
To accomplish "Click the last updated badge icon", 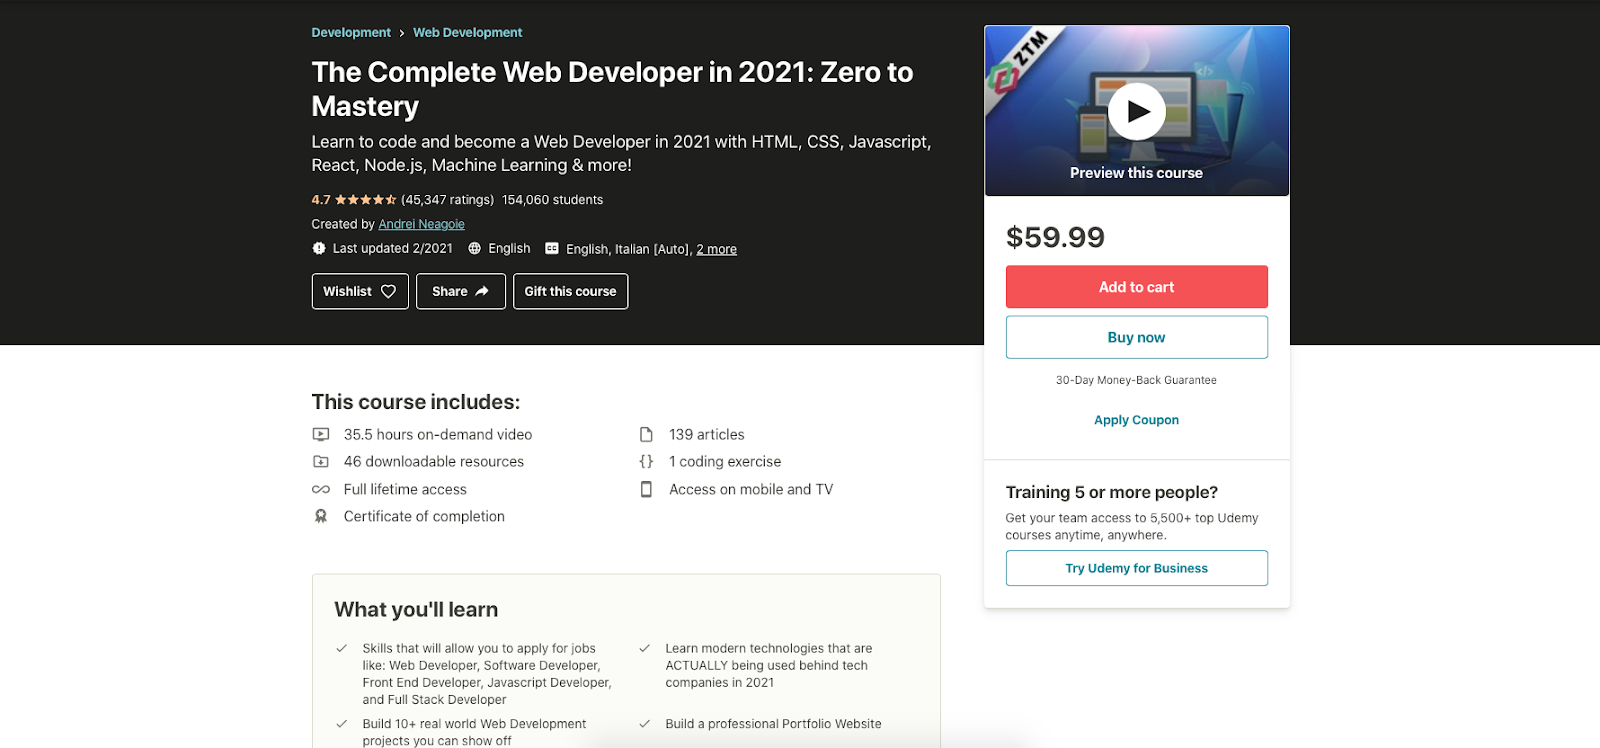I will [319, 248].
